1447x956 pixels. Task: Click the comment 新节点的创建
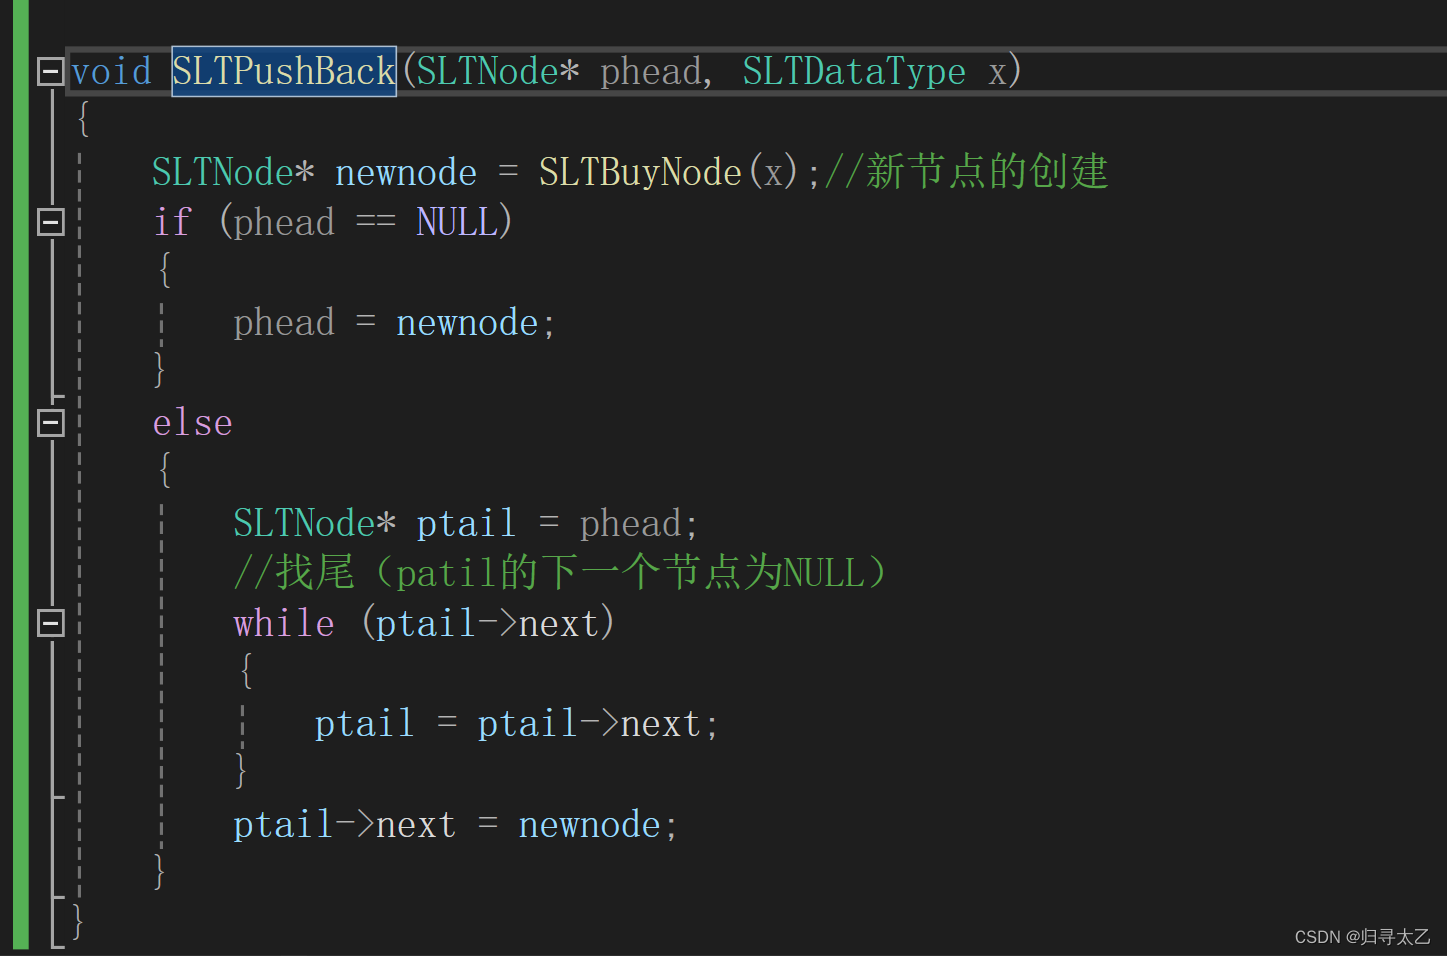(x=966, y=171)
